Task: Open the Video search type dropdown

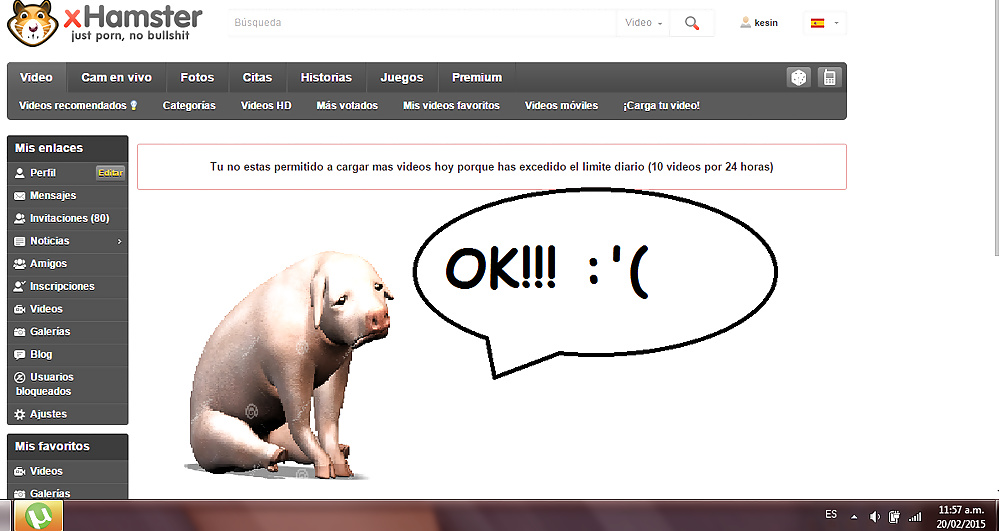Action: coord(643,23)
